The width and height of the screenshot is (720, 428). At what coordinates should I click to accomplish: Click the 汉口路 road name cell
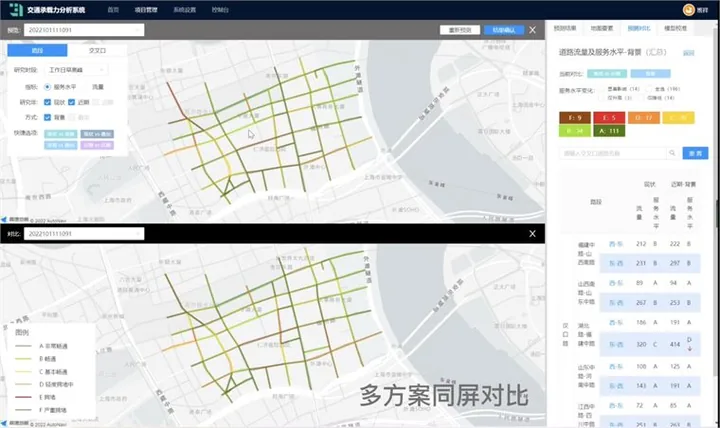(x=565, y=335)
